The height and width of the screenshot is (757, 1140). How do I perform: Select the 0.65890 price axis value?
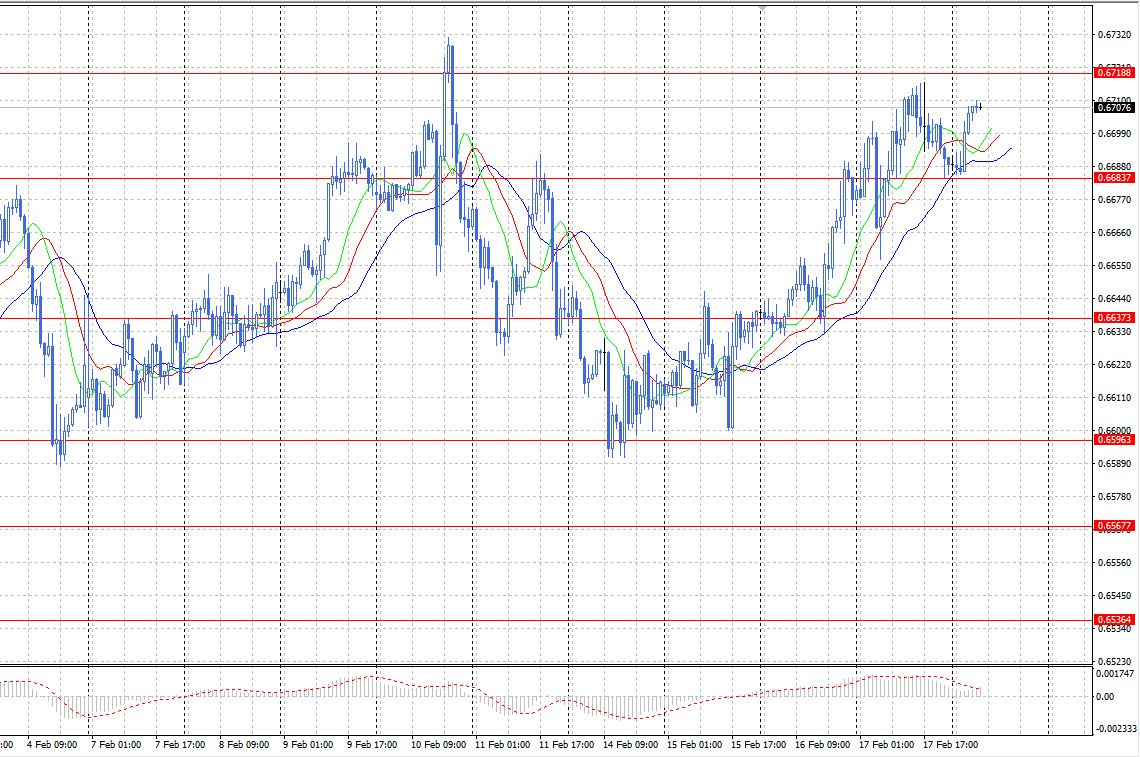[1114, 464]
